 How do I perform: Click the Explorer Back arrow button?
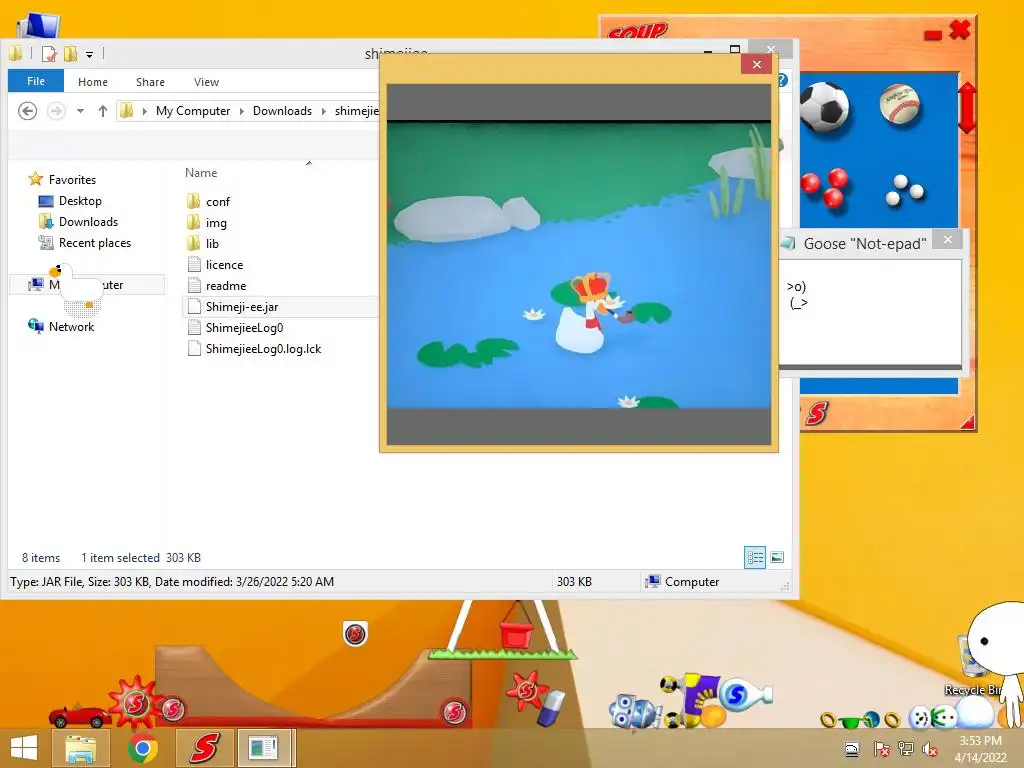[x=27, y=111]
